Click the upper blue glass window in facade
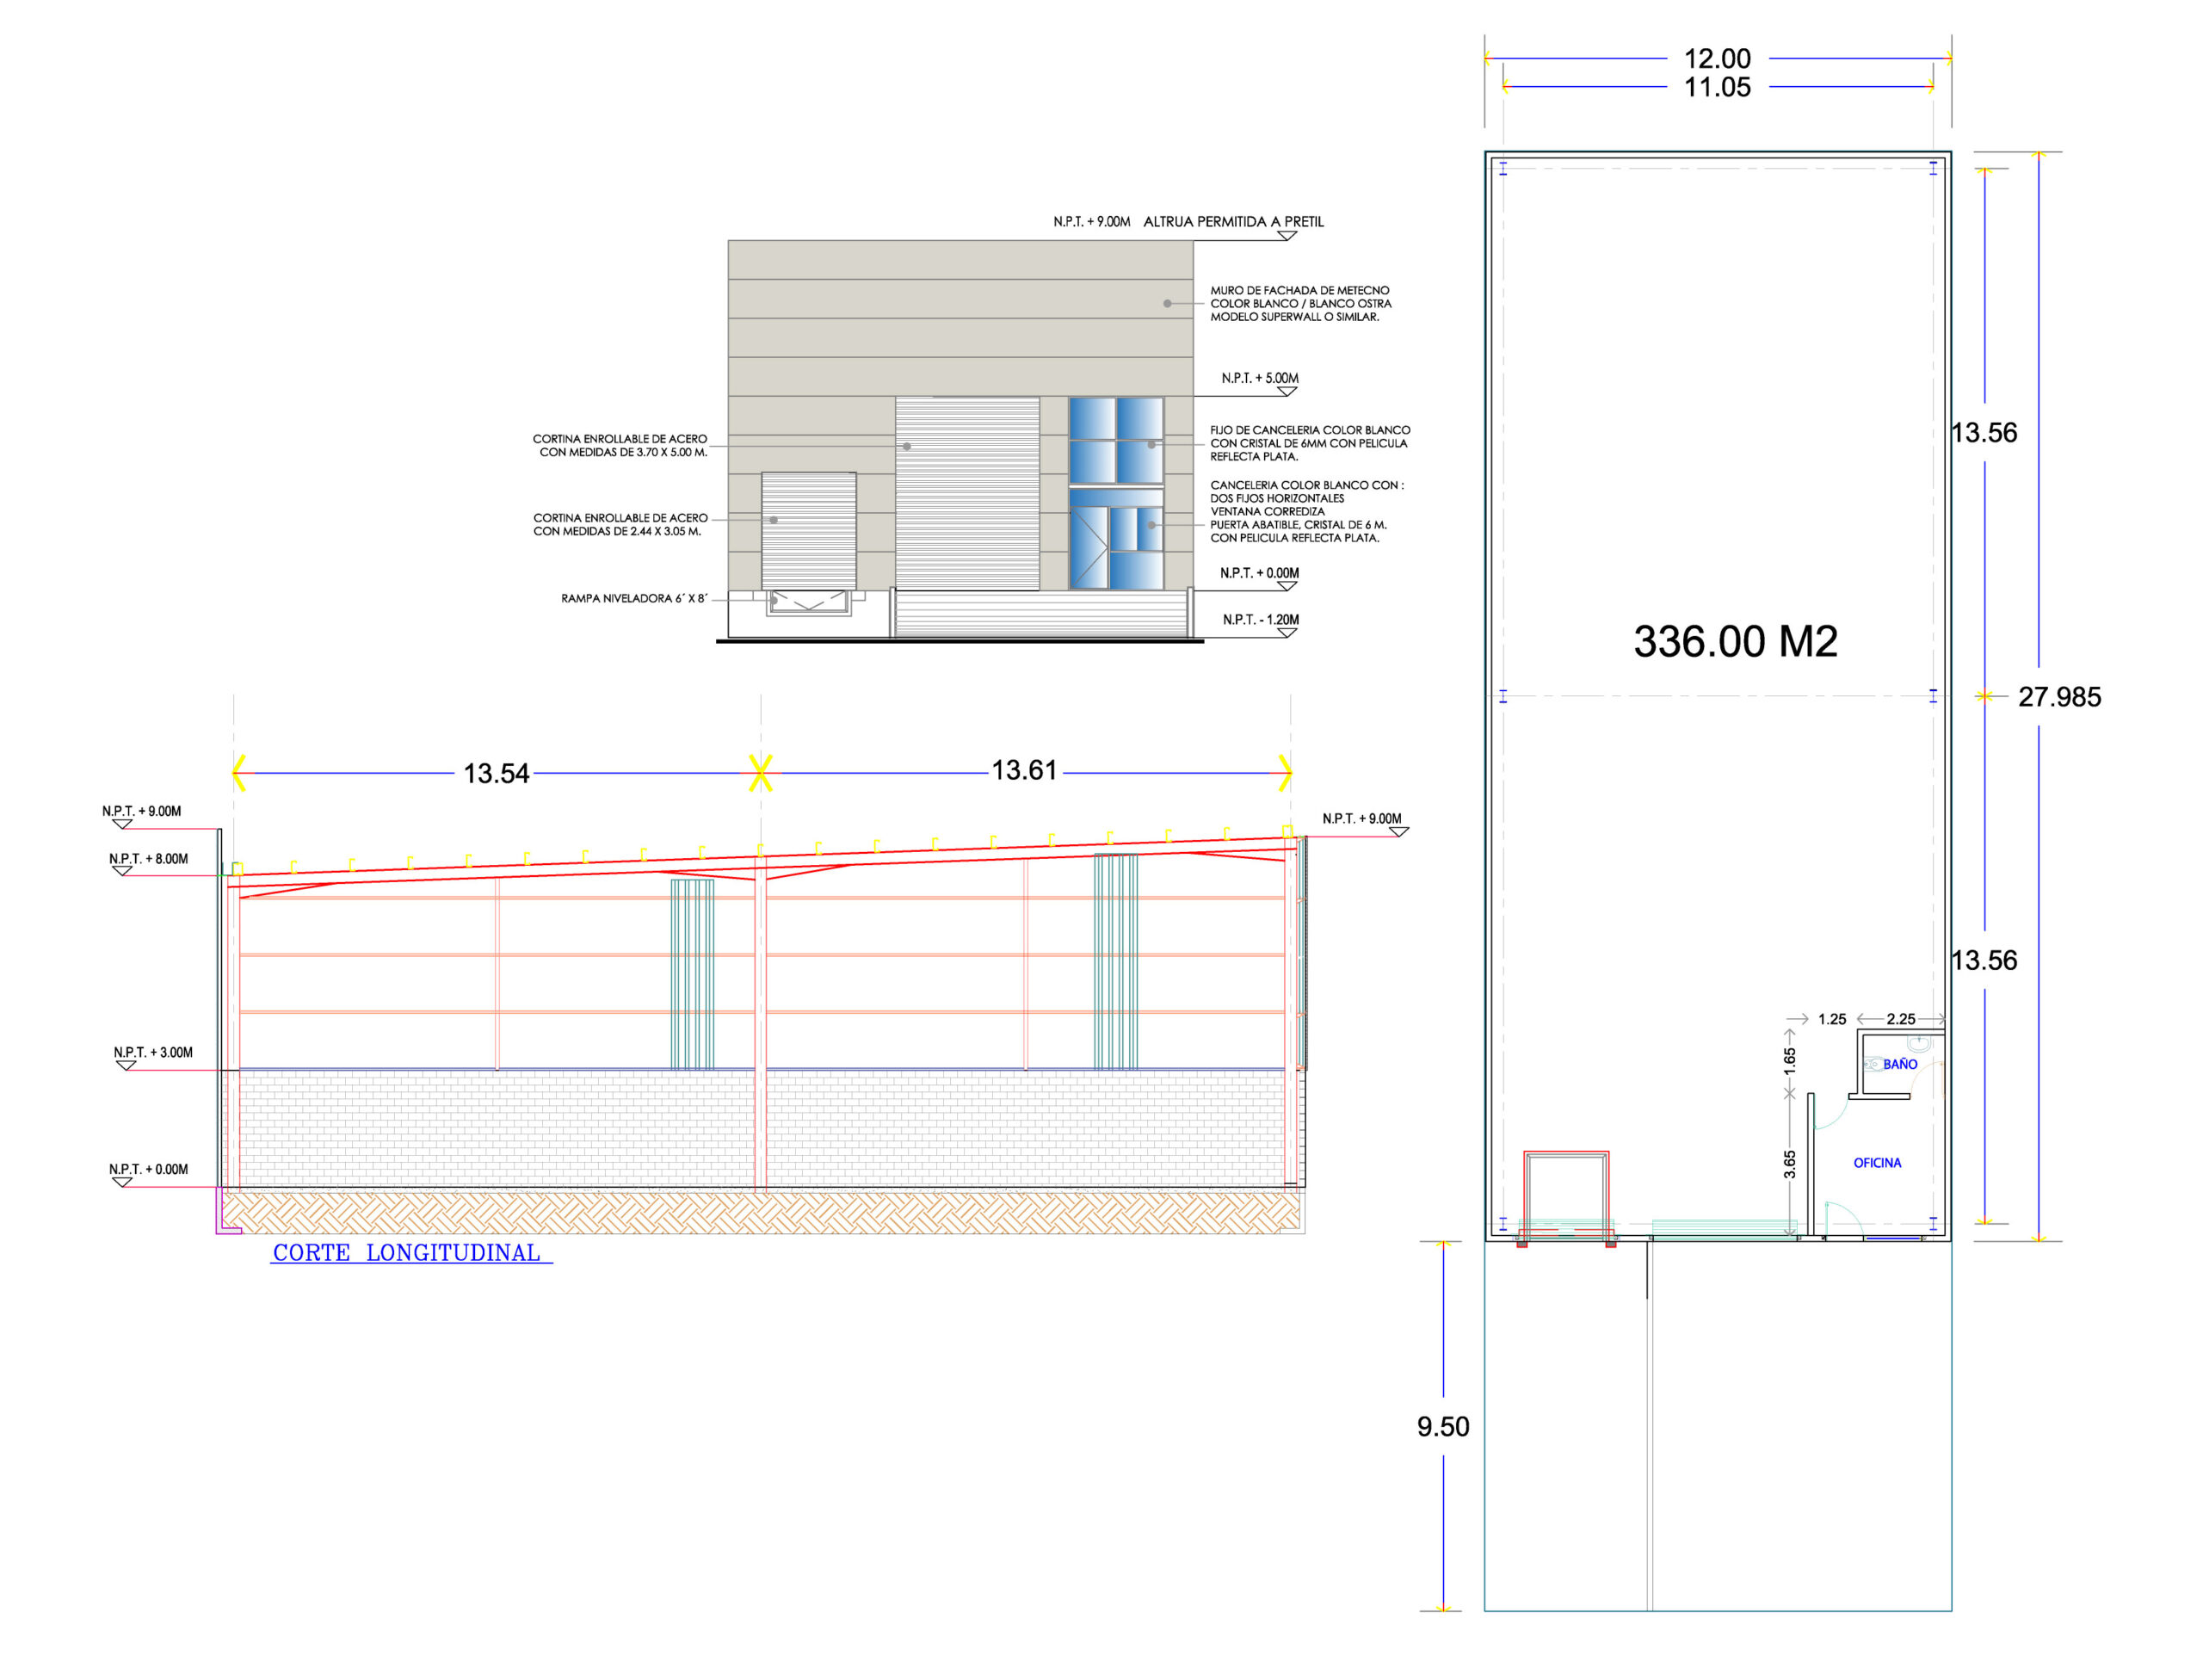The height and width of the screenshot is (1680, 2203). pyautogui.click(x=1116, y=440)
